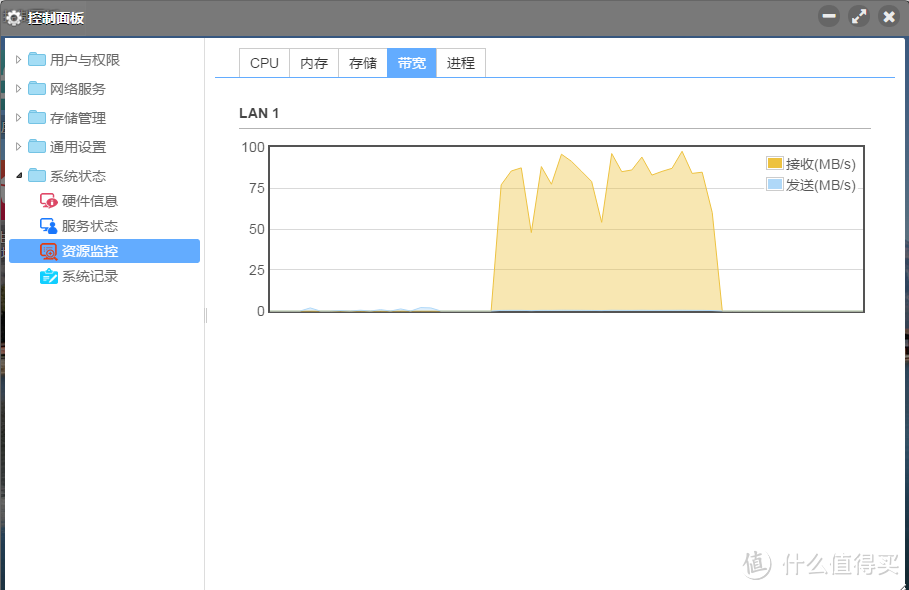
Task: Click the 通用设置 folder icon
Action: [37, 146]
